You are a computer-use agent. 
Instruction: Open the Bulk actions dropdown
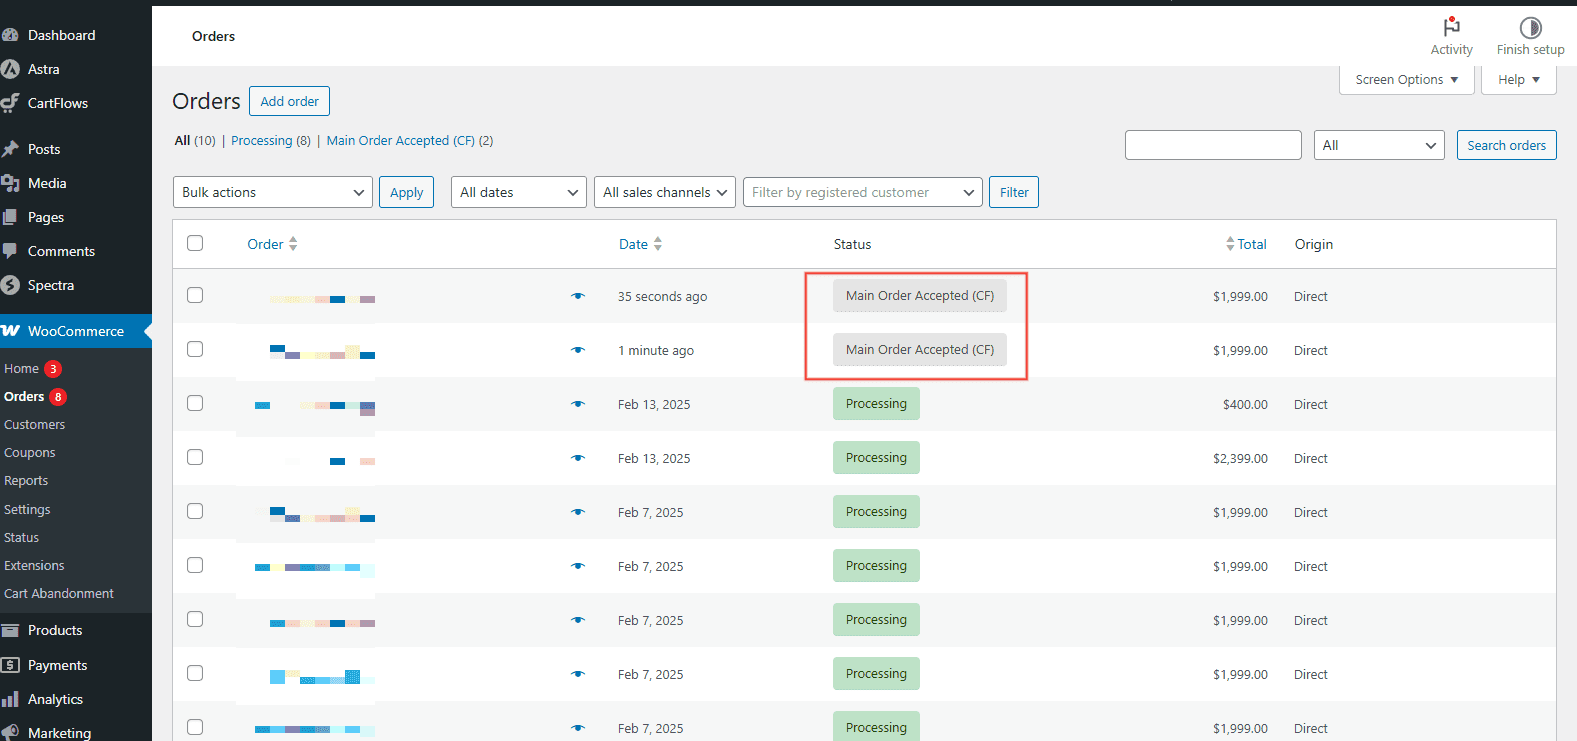272,192
